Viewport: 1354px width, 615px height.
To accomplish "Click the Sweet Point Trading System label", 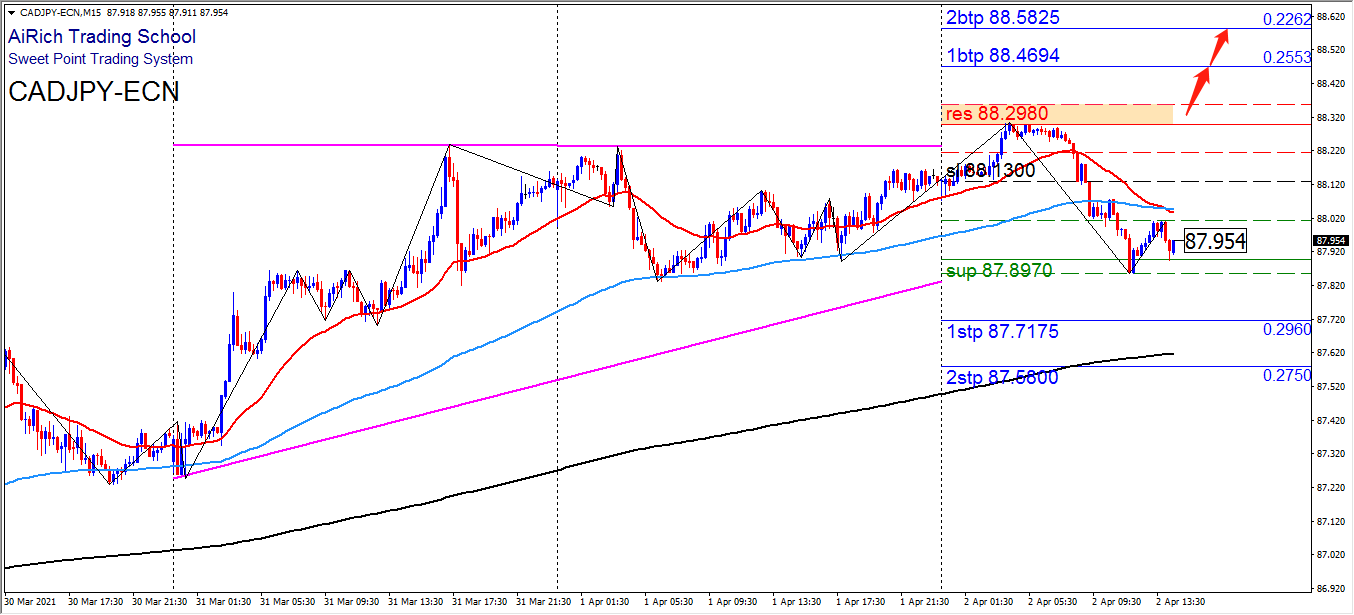I will tap(100, 59).
